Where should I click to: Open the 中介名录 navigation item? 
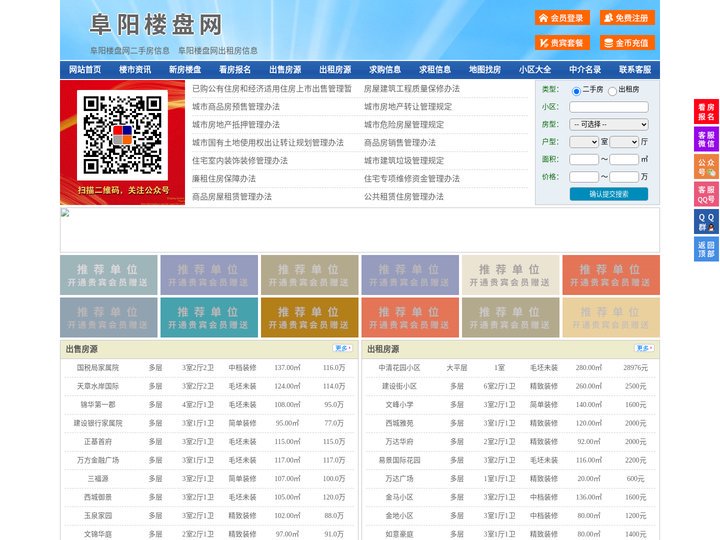585,70
